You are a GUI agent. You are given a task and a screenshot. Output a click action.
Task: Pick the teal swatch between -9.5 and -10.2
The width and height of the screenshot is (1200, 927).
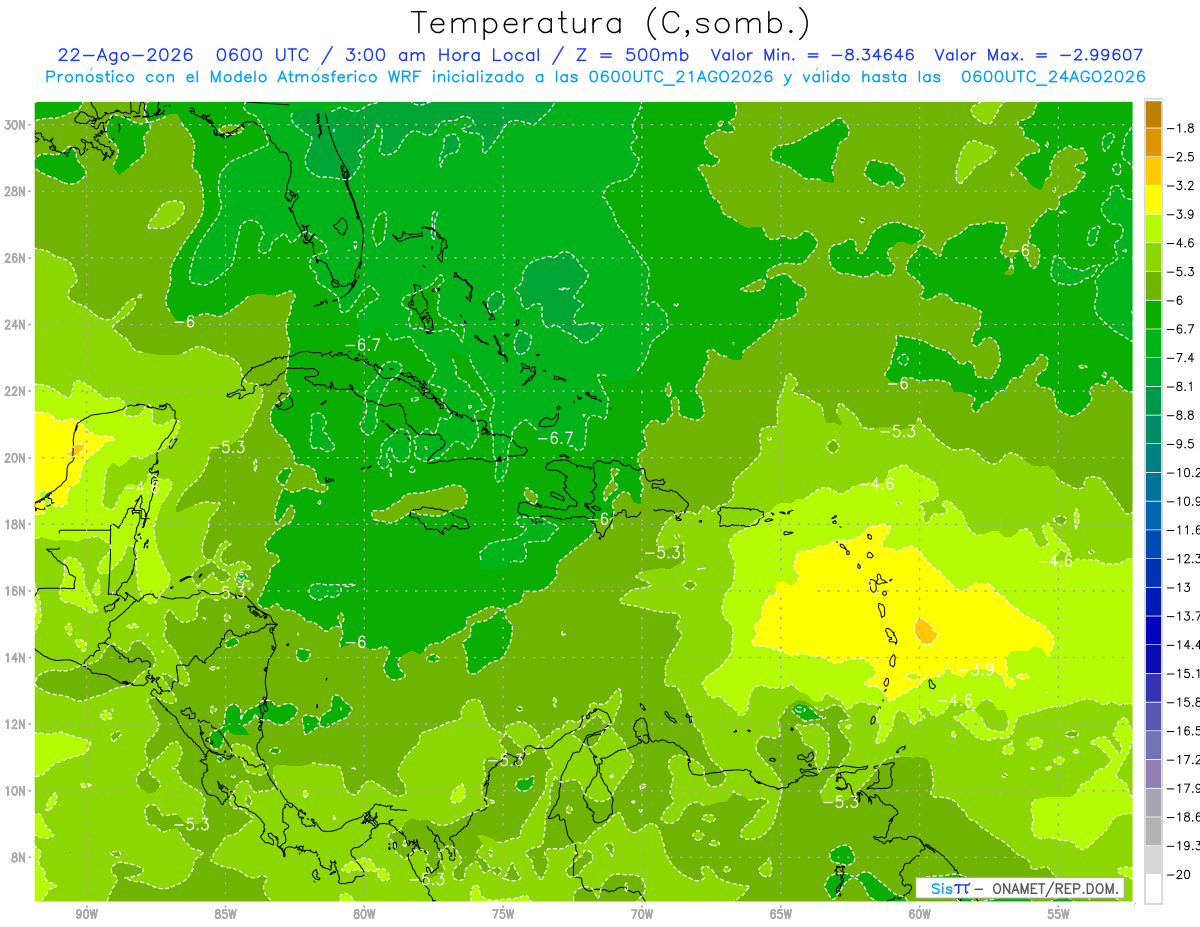[x=1153, y=458]
